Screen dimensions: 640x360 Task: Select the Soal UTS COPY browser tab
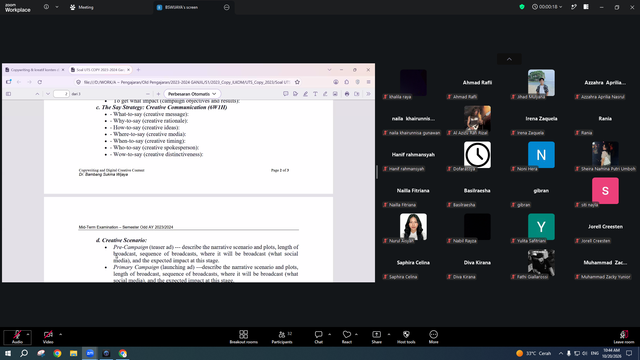[100, 70]
